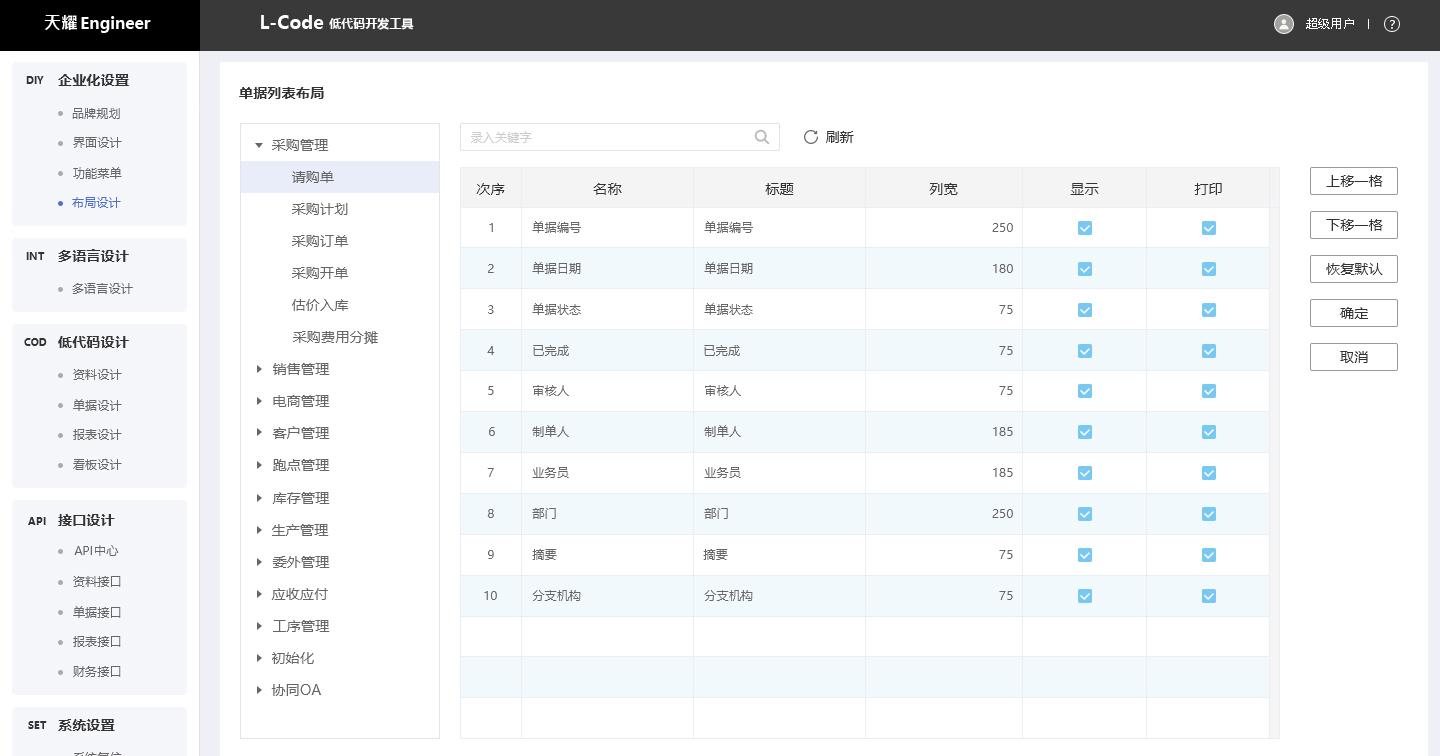The width and height of the screenshot is (1440, 756).
Task: Toggle 显示 checkbox for 分支机构 row
Action: point(1085,596)
